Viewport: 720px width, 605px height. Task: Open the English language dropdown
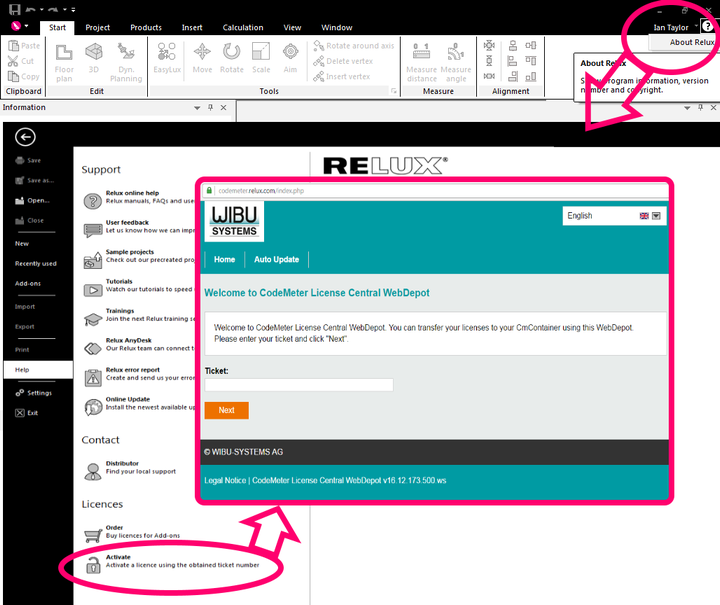point(656,215)
